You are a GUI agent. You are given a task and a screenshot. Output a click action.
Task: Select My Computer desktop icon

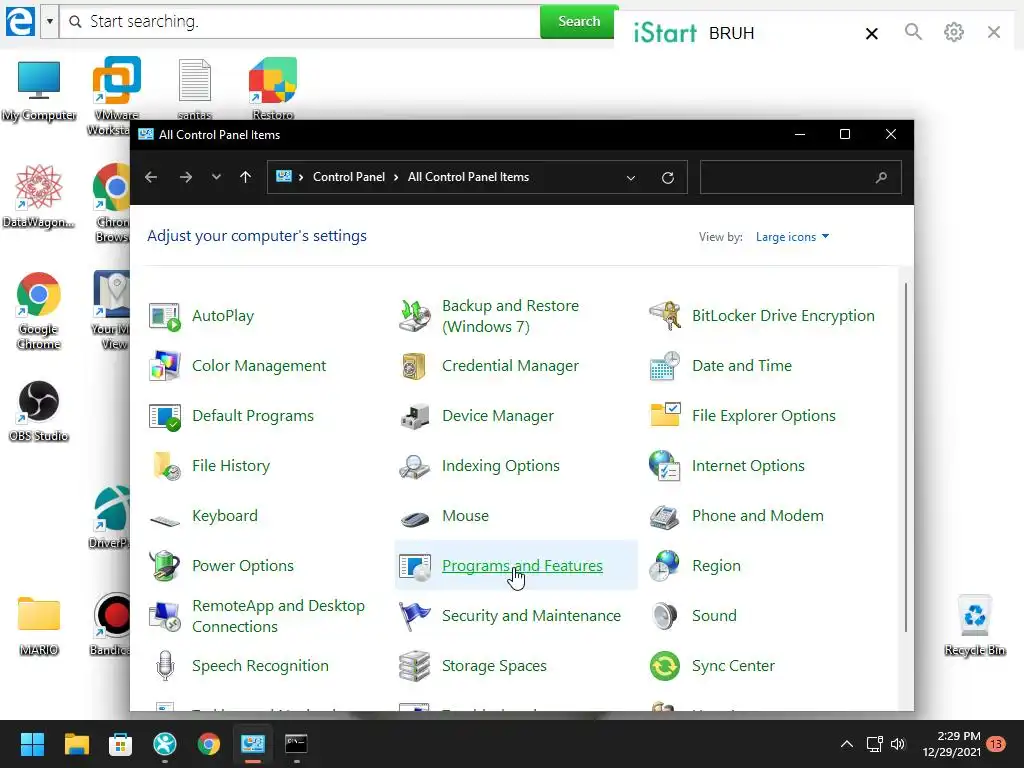click(x=39, y=91)
